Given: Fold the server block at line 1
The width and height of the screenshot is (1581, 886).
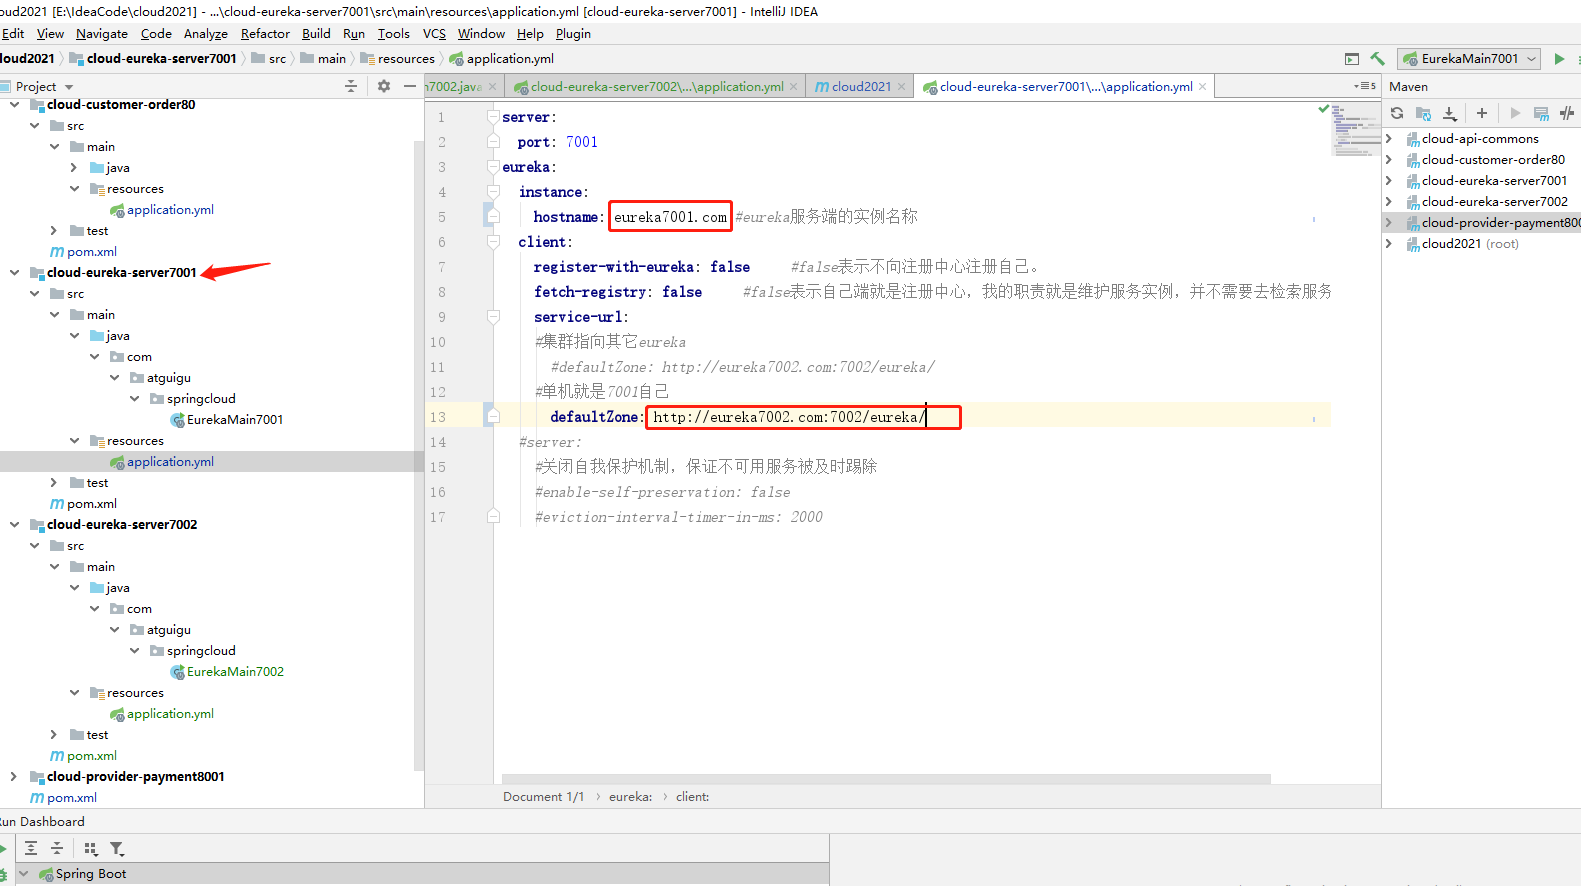Looking at the screenshot, I should pos(493,117).
